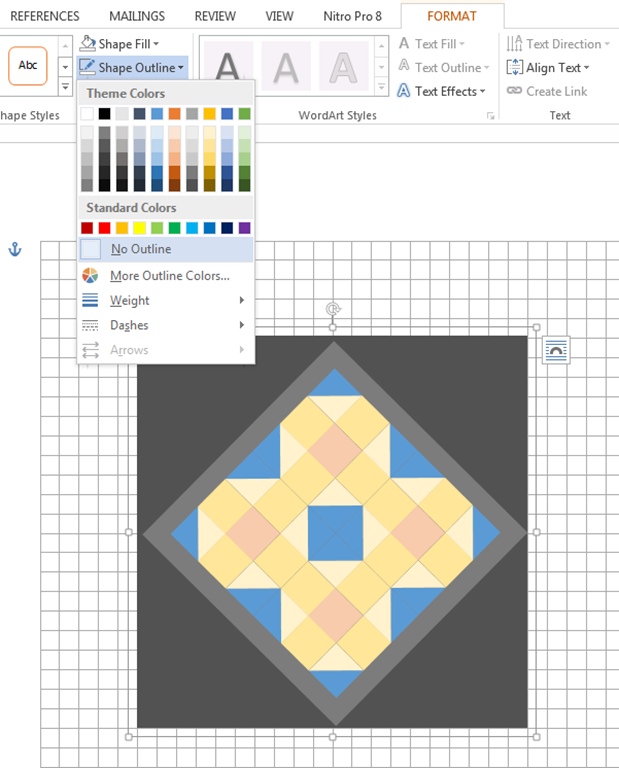This screenshot has width=619, height=768.
Task: Open the Align Text dropdown
Action: (x=548, y=68)
